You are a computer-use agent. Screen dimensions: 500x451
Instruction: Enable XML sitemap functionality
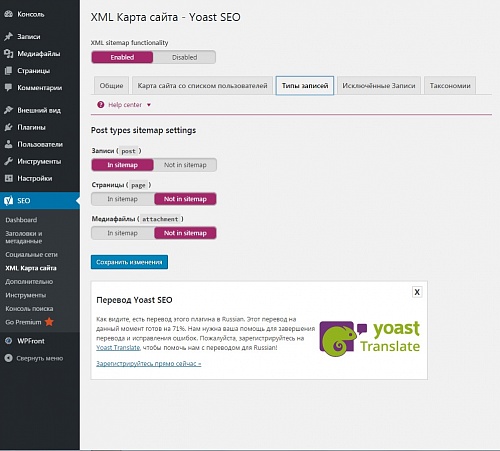[122, 57]
